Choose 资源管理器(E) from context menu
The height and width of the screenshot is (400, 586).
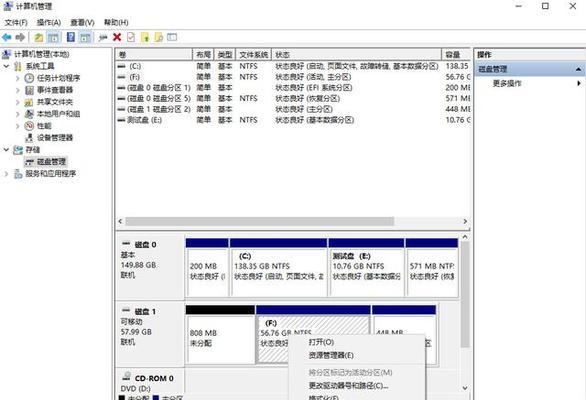pyautogui.click(x=331, y=356)
